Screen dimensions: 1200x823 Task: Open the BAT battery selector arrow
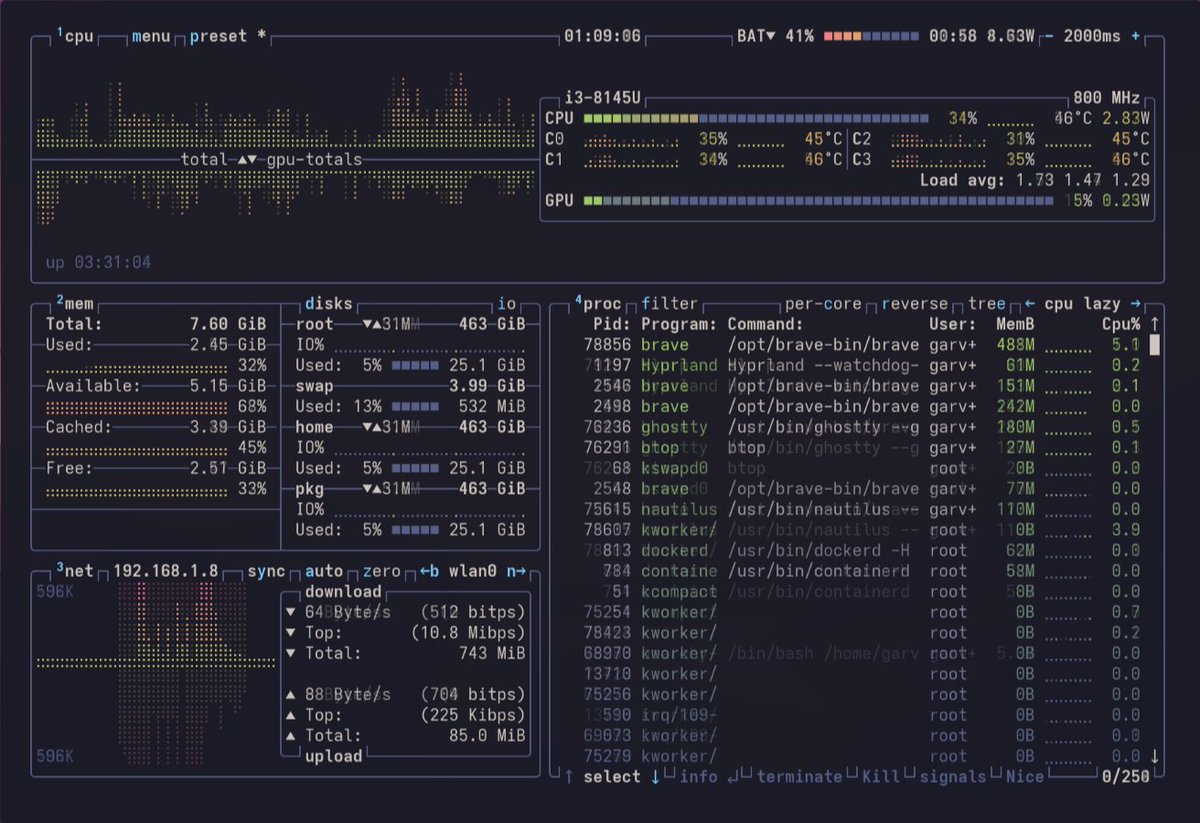coord(771,36)
